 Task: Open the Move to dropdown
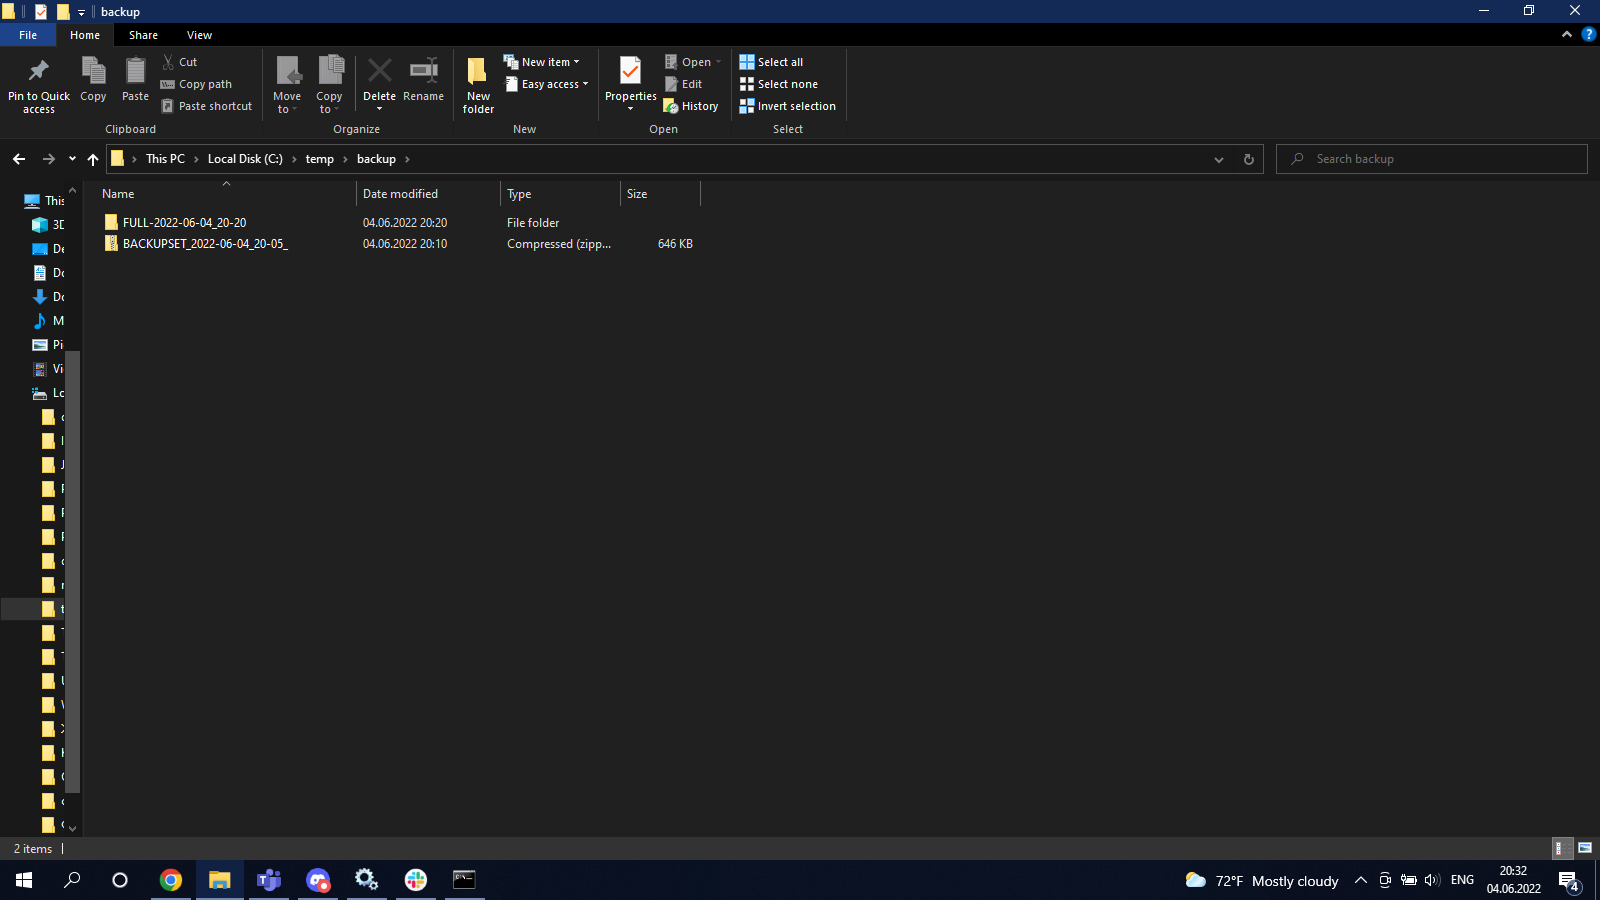tap(287, 103)
